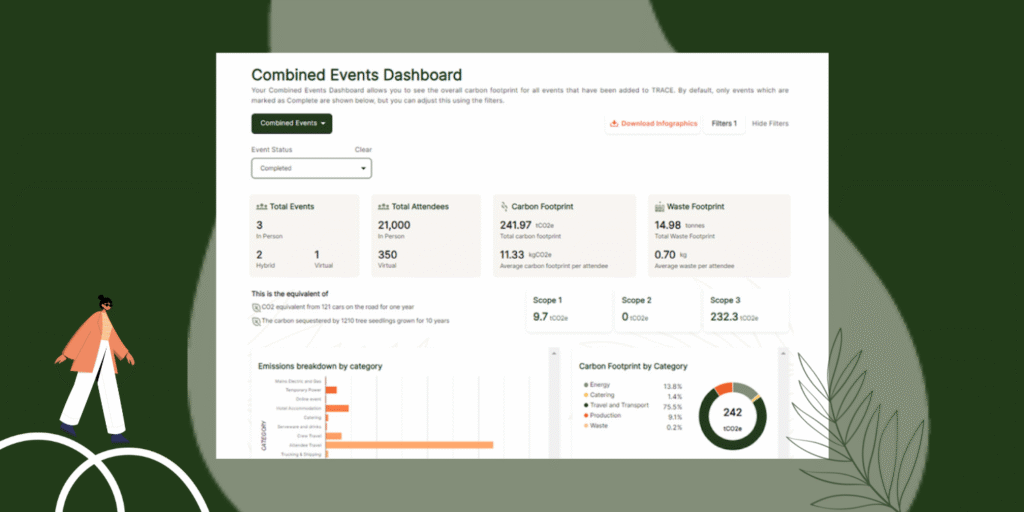The image size is (1024, 512).
Task: Expand the Completed status dropdown
Action: (312, 168)
